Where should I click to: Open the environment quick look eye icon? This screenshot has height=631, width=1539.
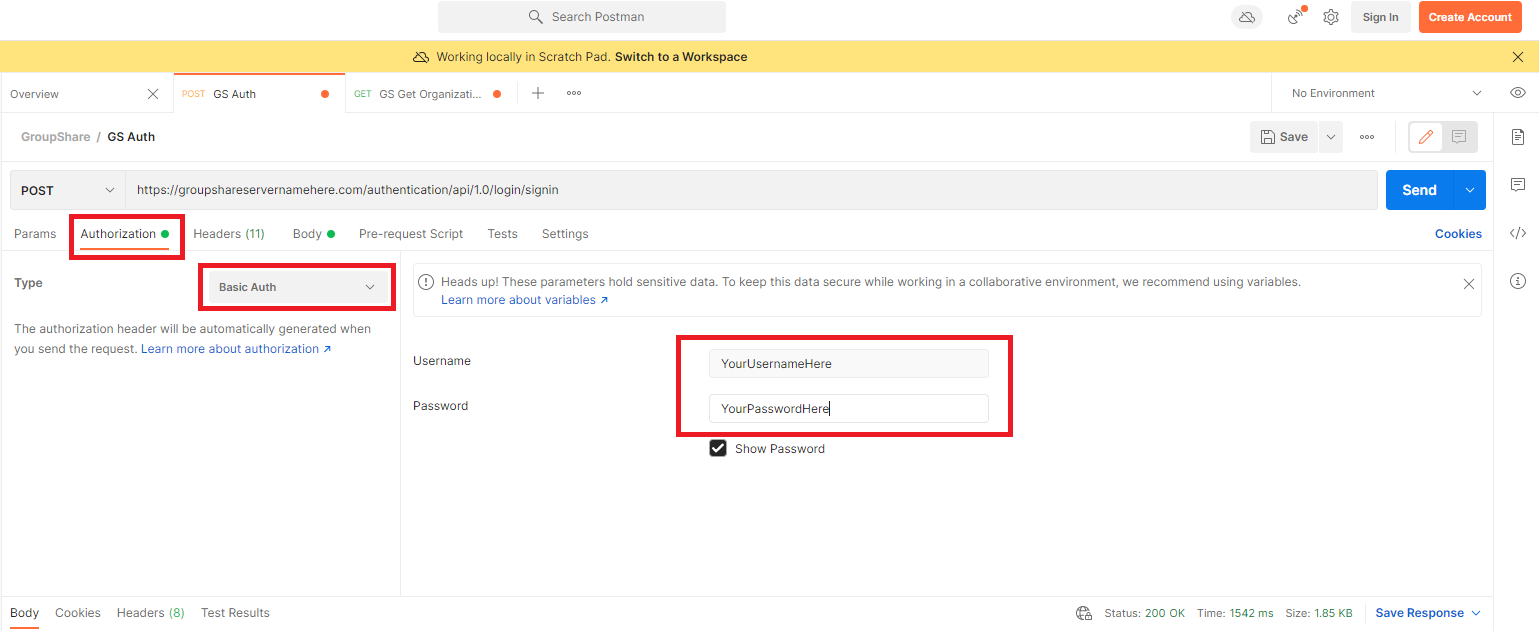coord(1517,93)
